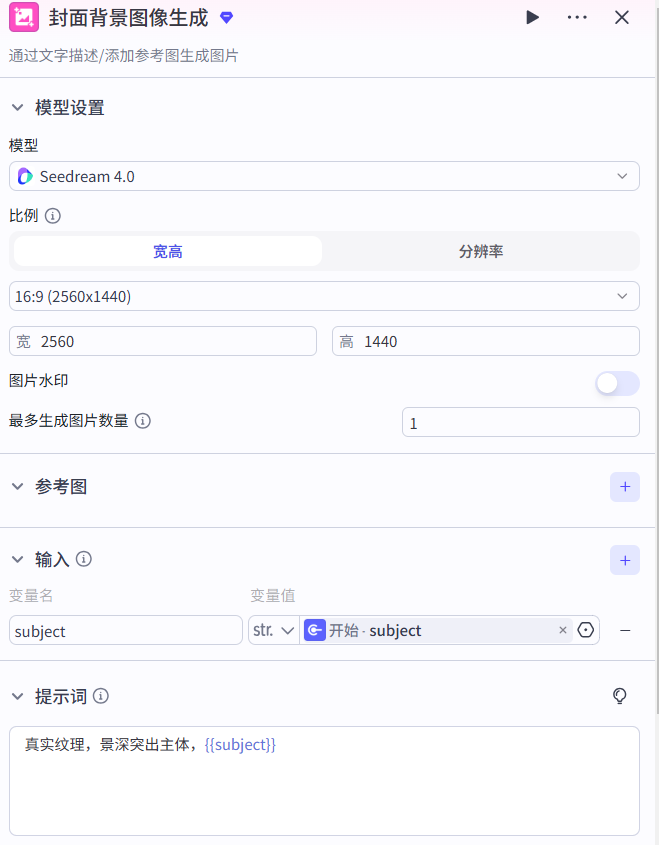This screenshot has width=659, height=845.
Task: Click the info icon next to 比例
Action: [53, 215]
